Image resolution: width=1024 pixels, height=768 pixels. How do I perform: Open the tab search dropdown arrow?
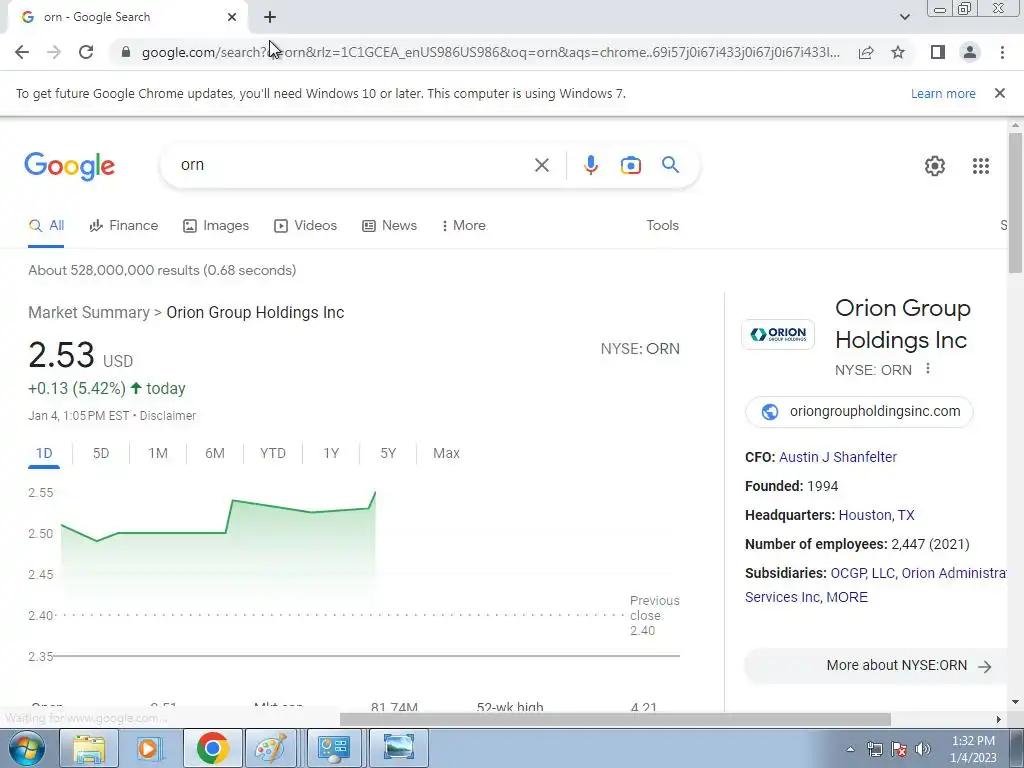point(904,17)
